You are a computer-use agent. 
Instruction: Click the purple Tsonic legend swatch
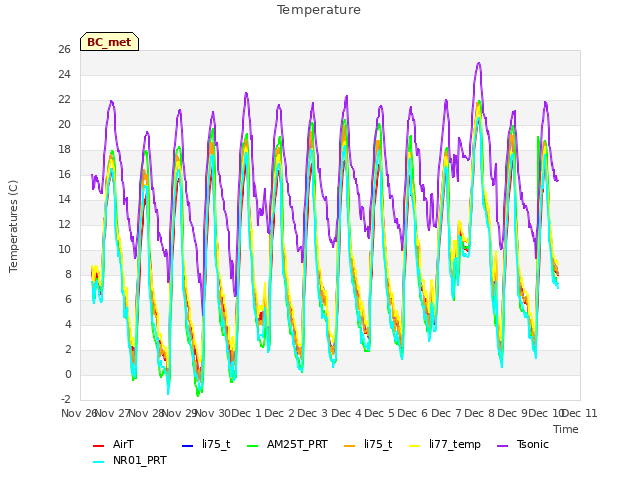[503, 445]
